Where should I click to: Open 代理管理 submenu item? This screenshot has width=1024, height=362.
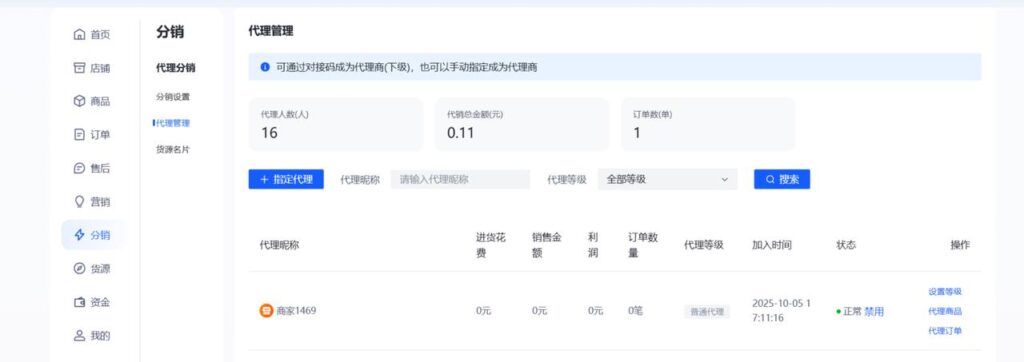[172, 123]
